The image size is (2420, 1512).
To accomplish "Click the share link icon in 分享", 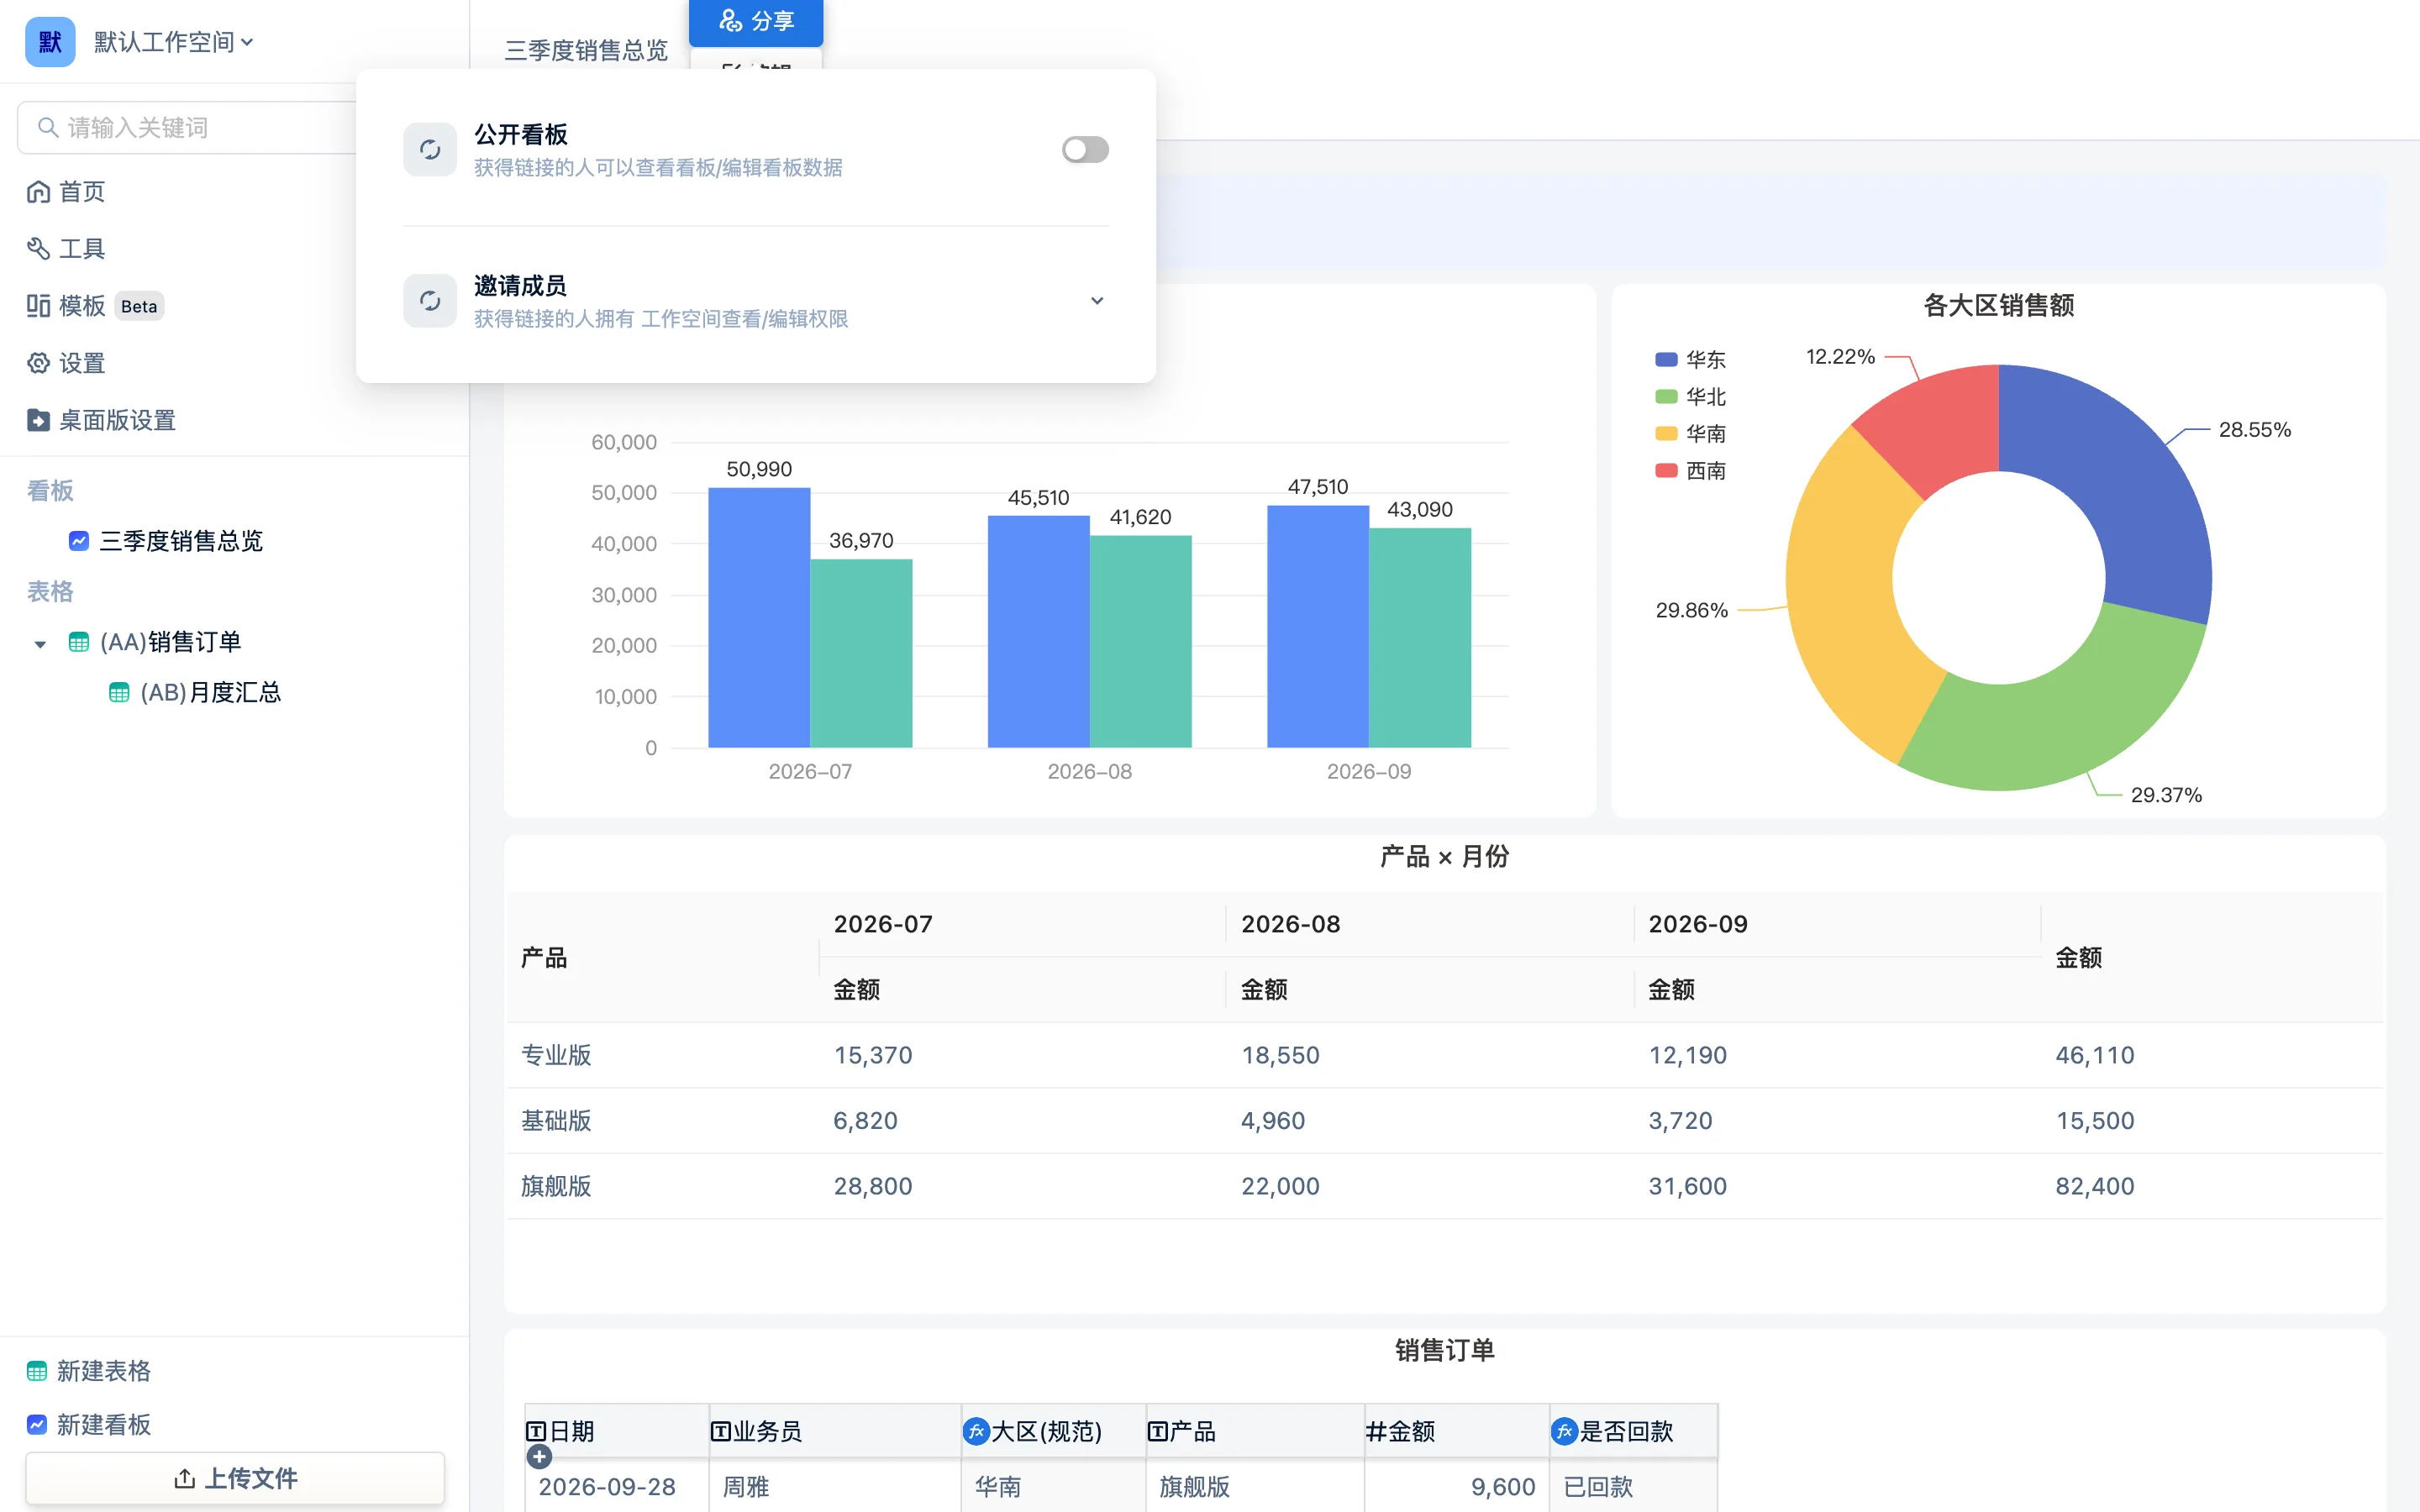I will pos(731,20).
